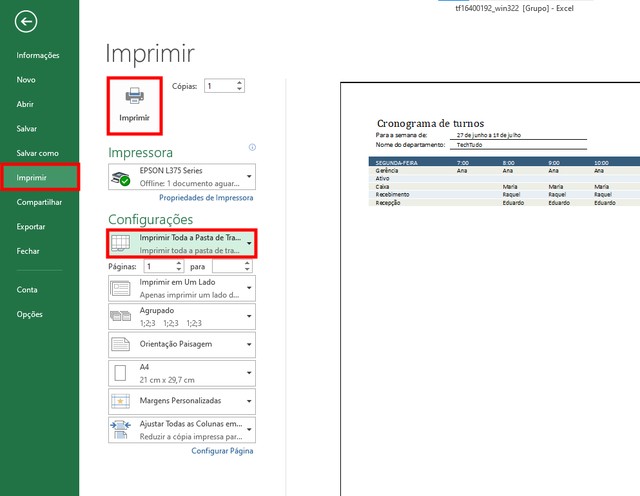Open the Imprimir Toda a Pasta de Trabalho dropdown
This screenshot has height=496, width=640.
point(182,244)
